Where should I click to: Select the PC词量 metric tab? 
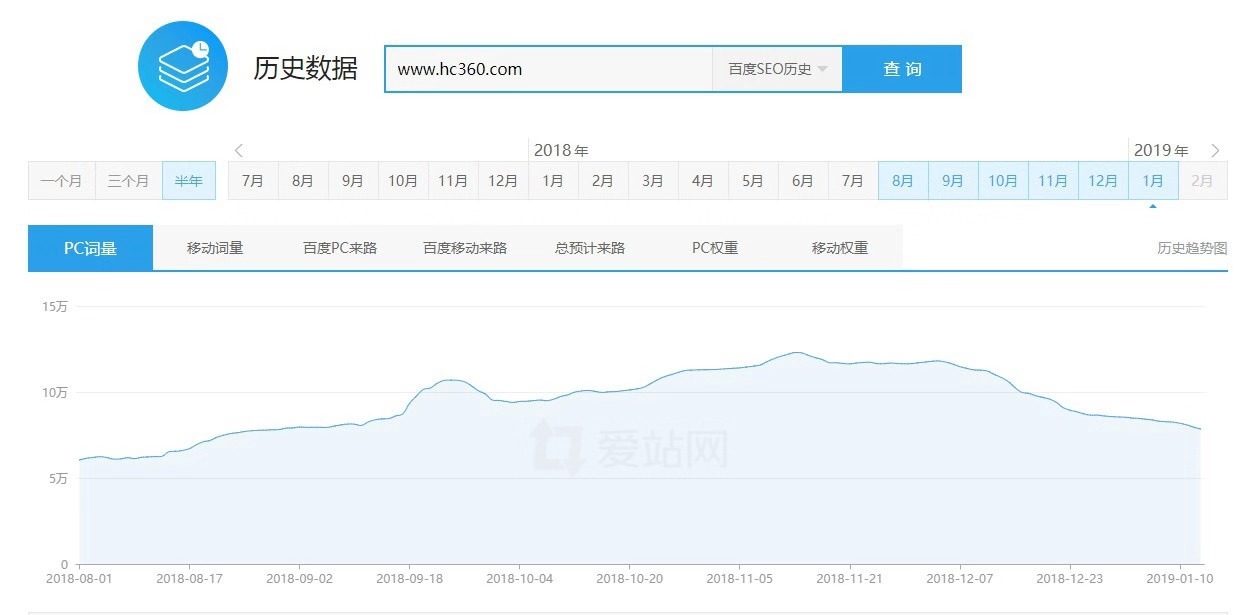click(90, 247)
